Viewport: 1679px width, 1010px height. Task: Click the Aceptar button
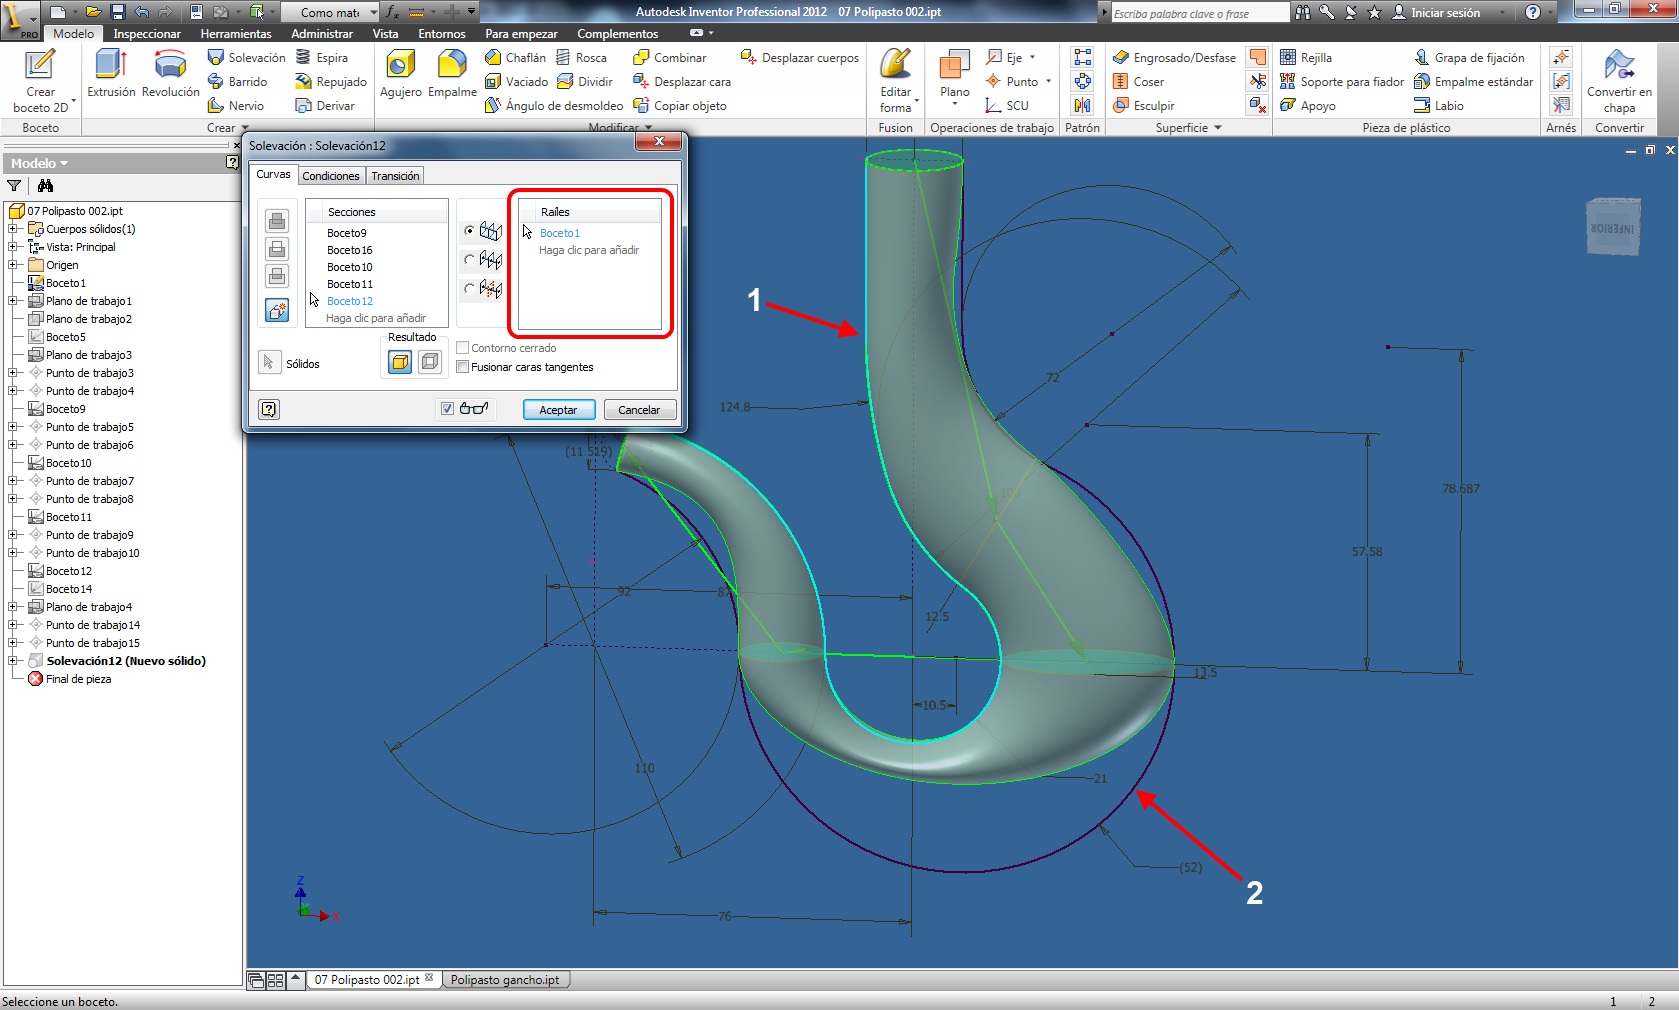(x=559, y=410)
